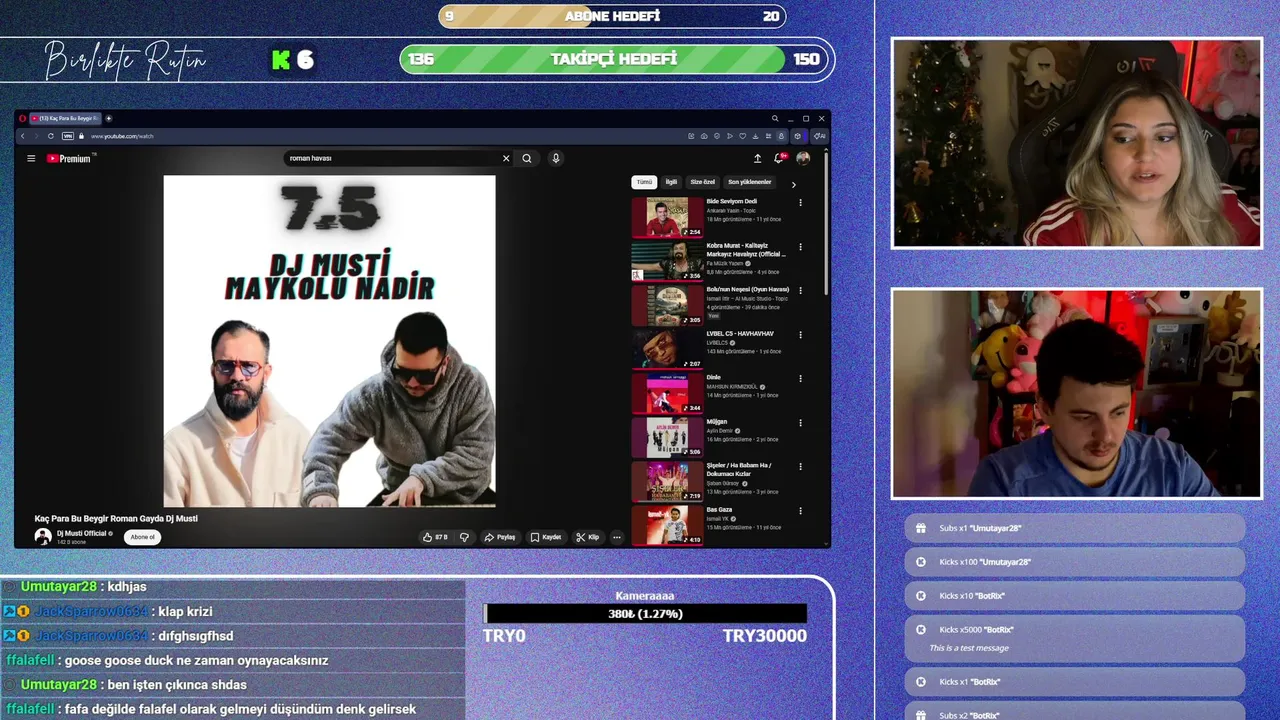Focus the YouTube search box
This screenshot has width=1280, height=720.
tap(392, 158)
